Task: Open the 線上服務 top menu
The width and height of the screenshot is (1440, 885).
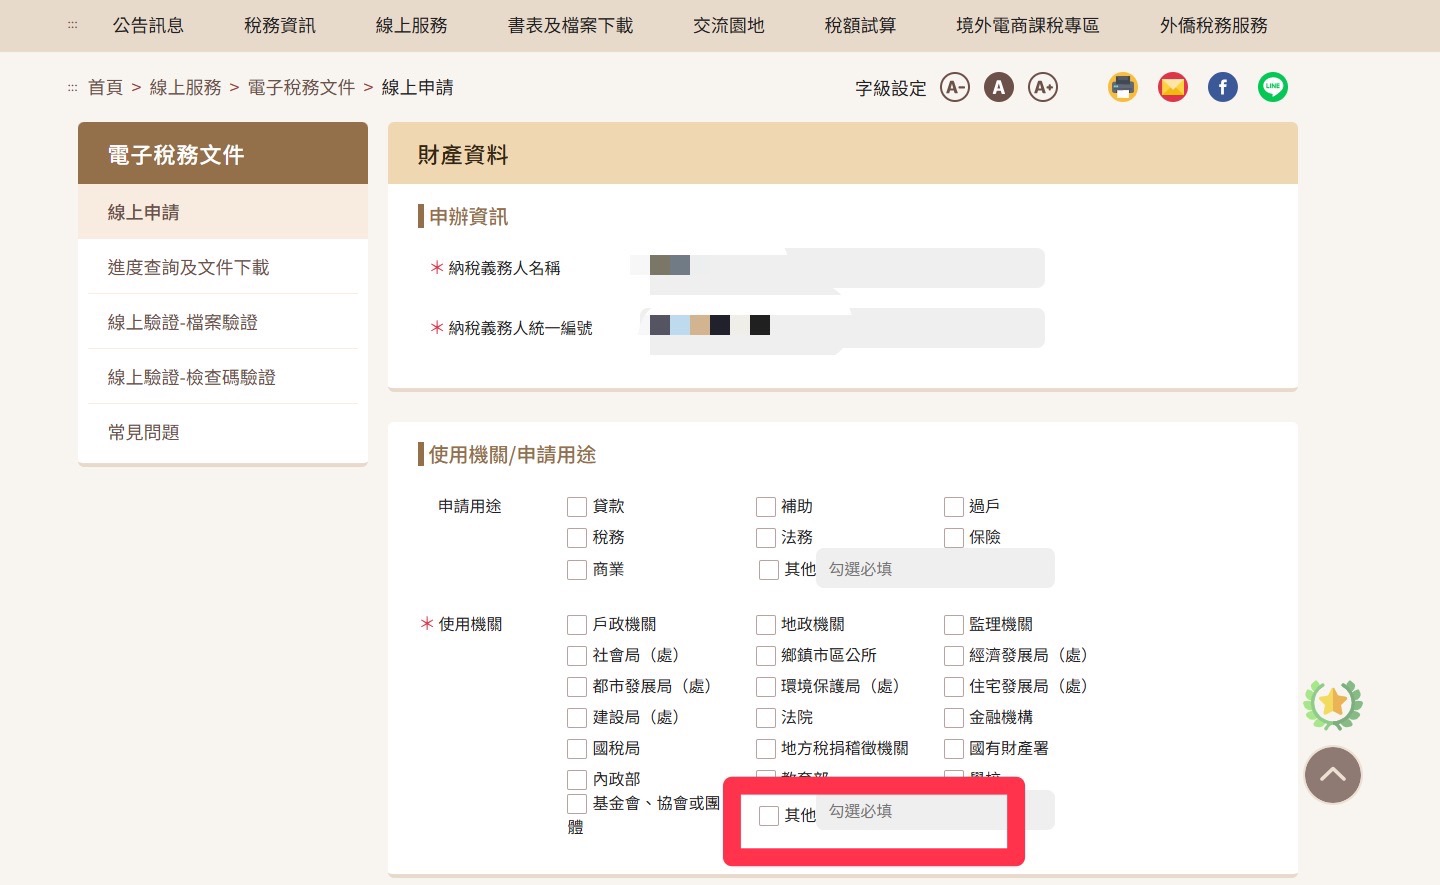Action: coord(411,26)
